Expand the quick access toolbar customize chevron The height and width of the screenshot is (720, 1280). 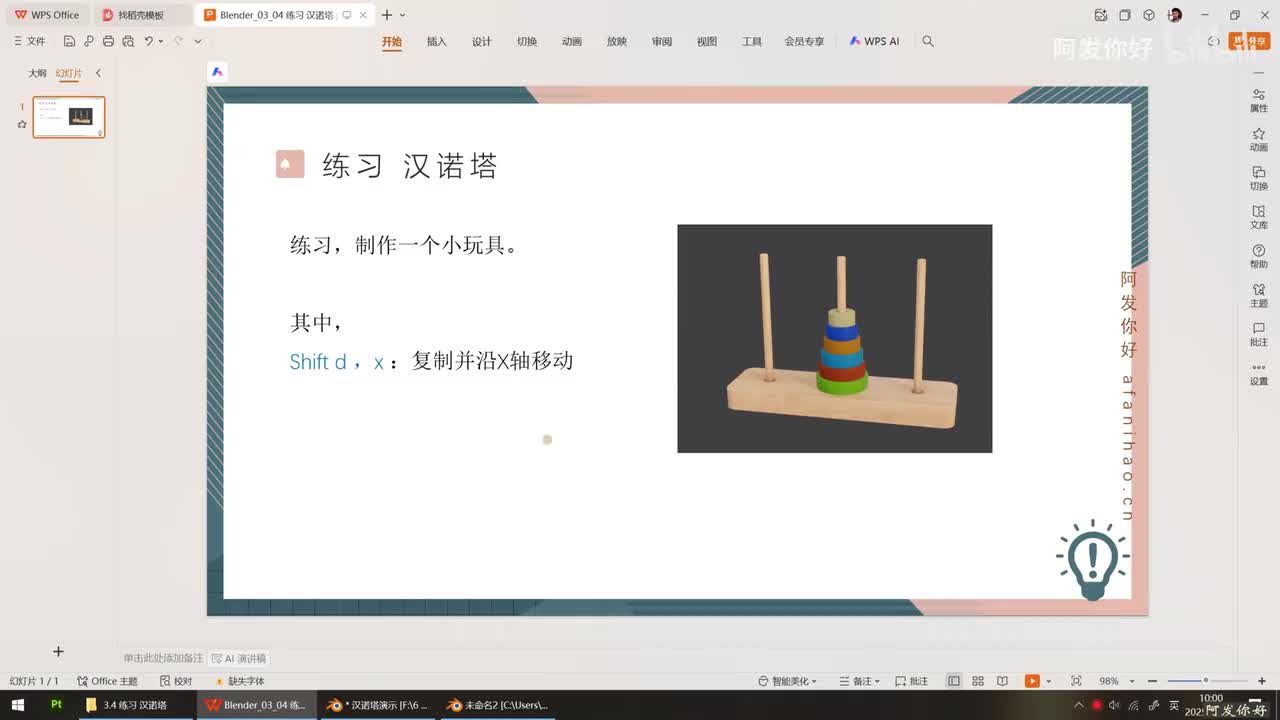click(198, 42)
